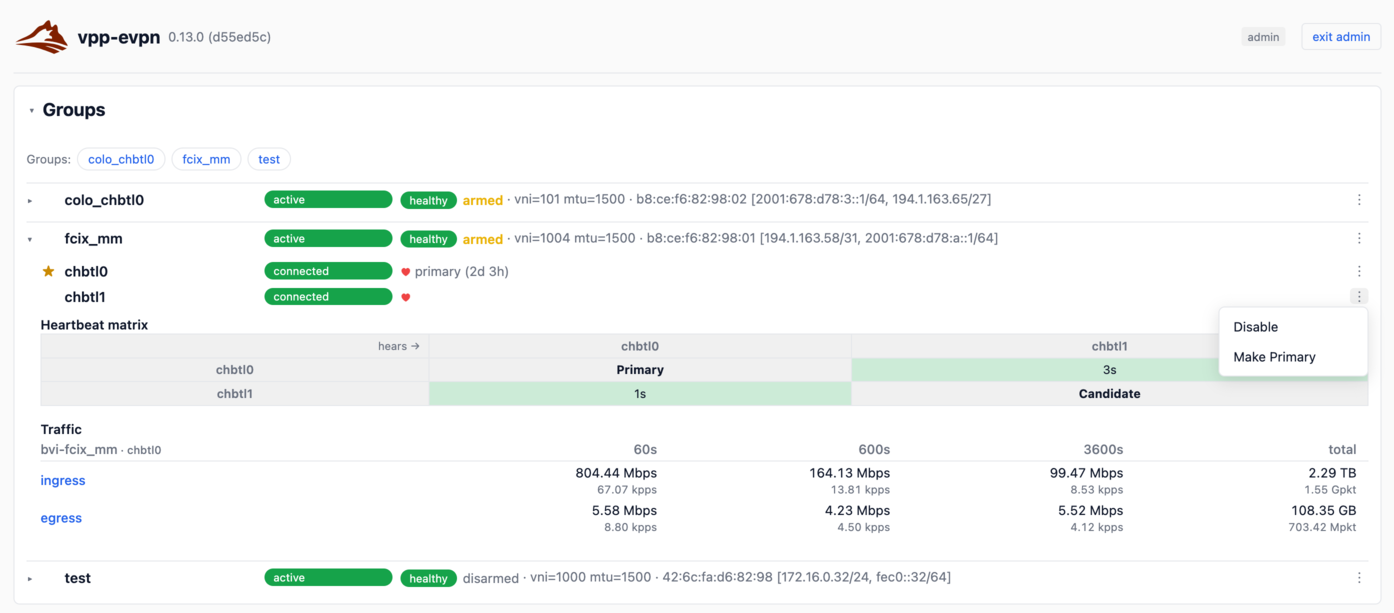
Task: Click the vpp-evpn mountain logo
Action: (x=42, y=37)
